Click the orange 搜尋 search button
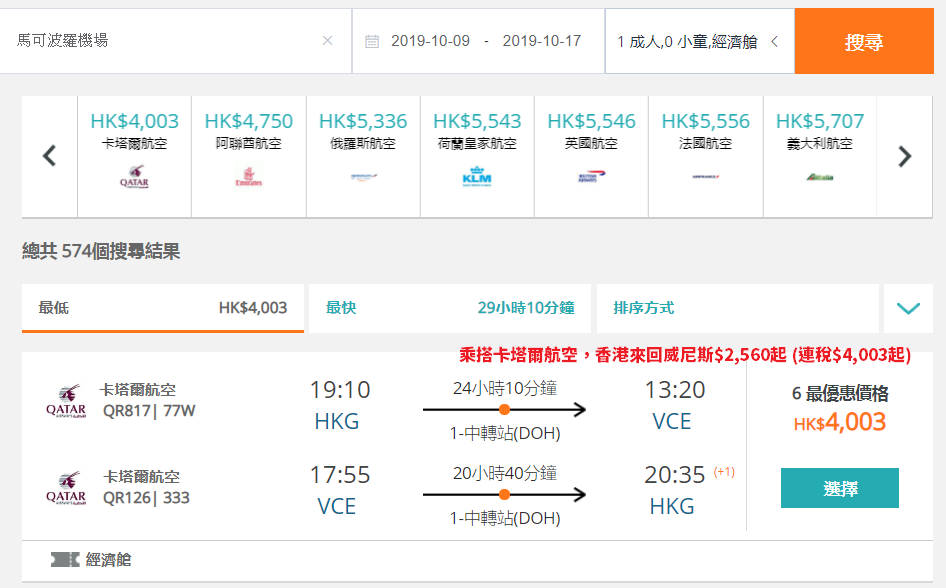946x588 pixels. click(864, 41)
